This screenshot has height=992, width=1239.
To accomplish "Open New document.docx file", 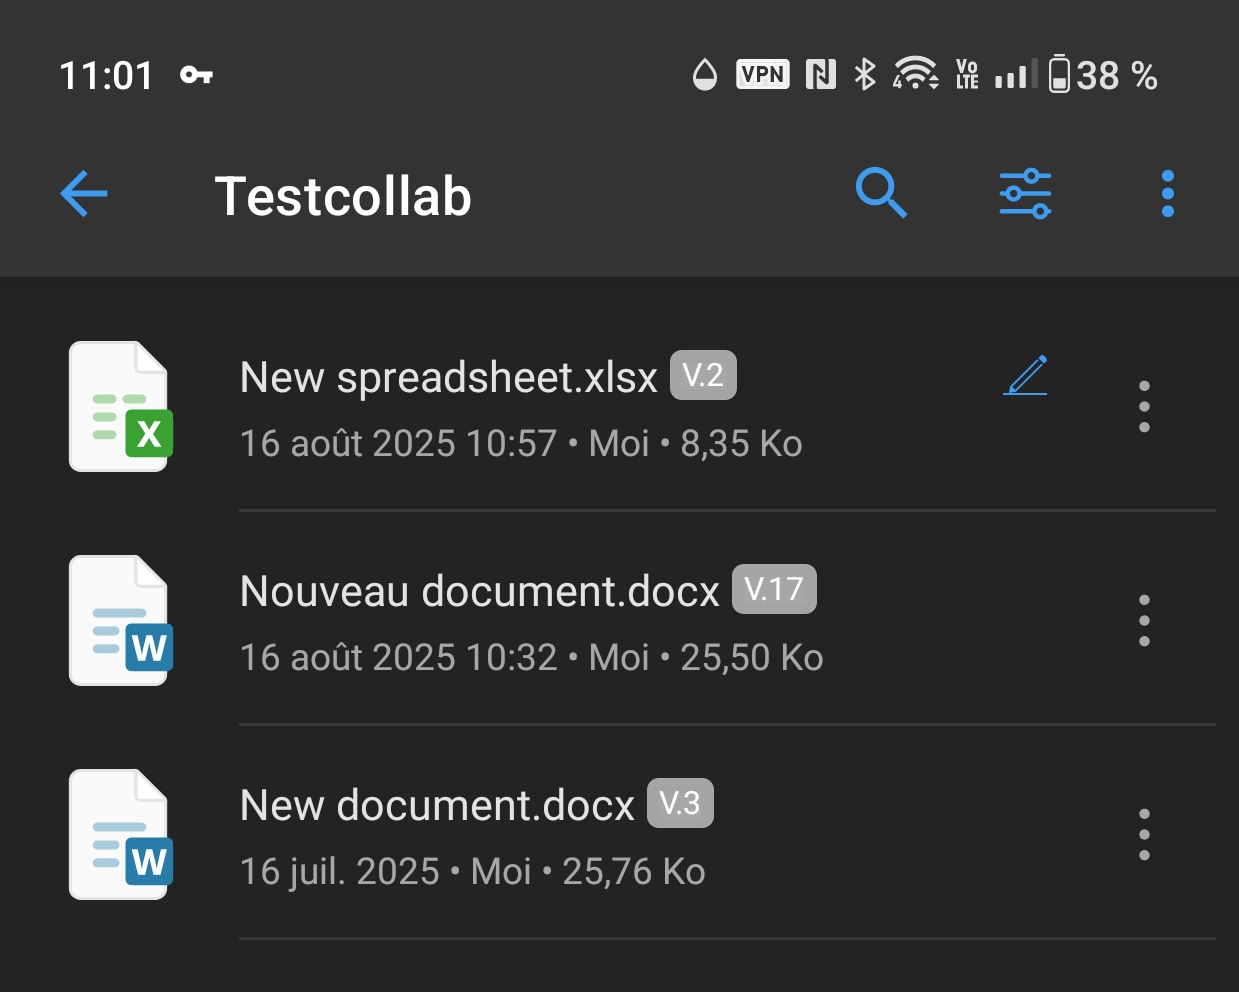I will 437,806.
